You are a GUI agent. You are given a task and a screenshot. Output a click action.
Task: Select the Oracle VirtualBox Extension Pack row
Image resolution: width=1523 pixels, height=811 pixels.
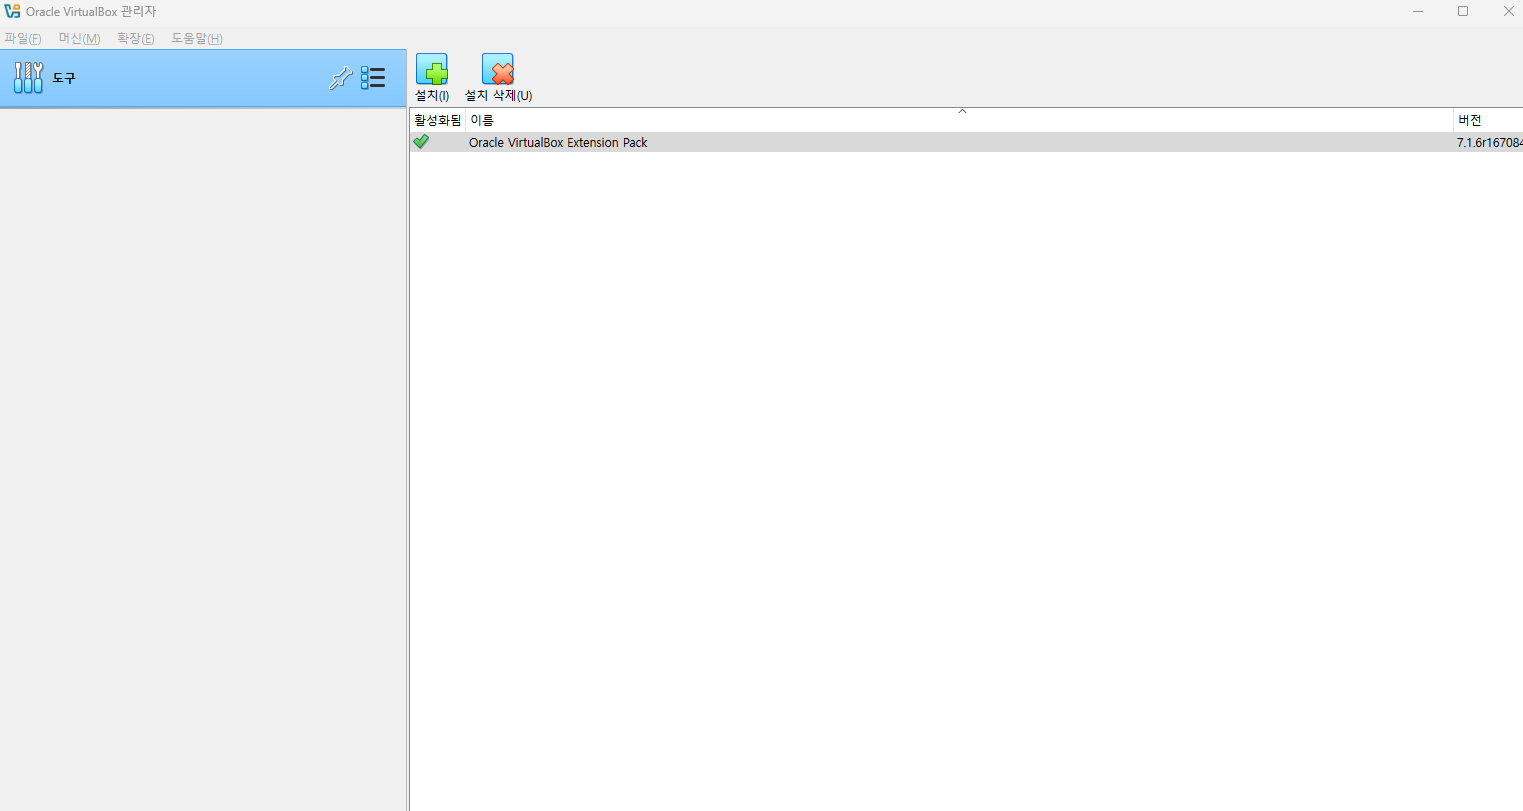coord(966,142)
